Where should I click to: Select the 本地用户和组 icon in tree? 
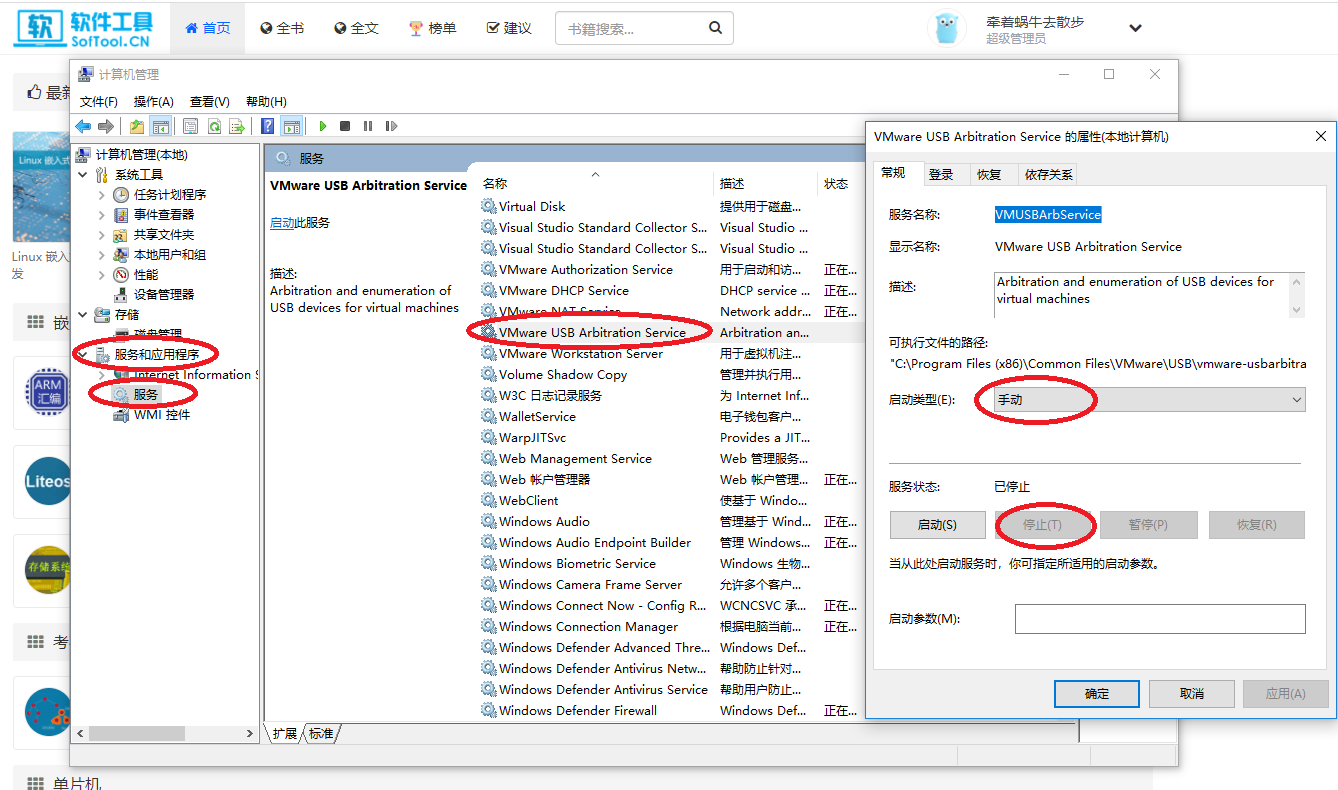click(x=121, y=255)
